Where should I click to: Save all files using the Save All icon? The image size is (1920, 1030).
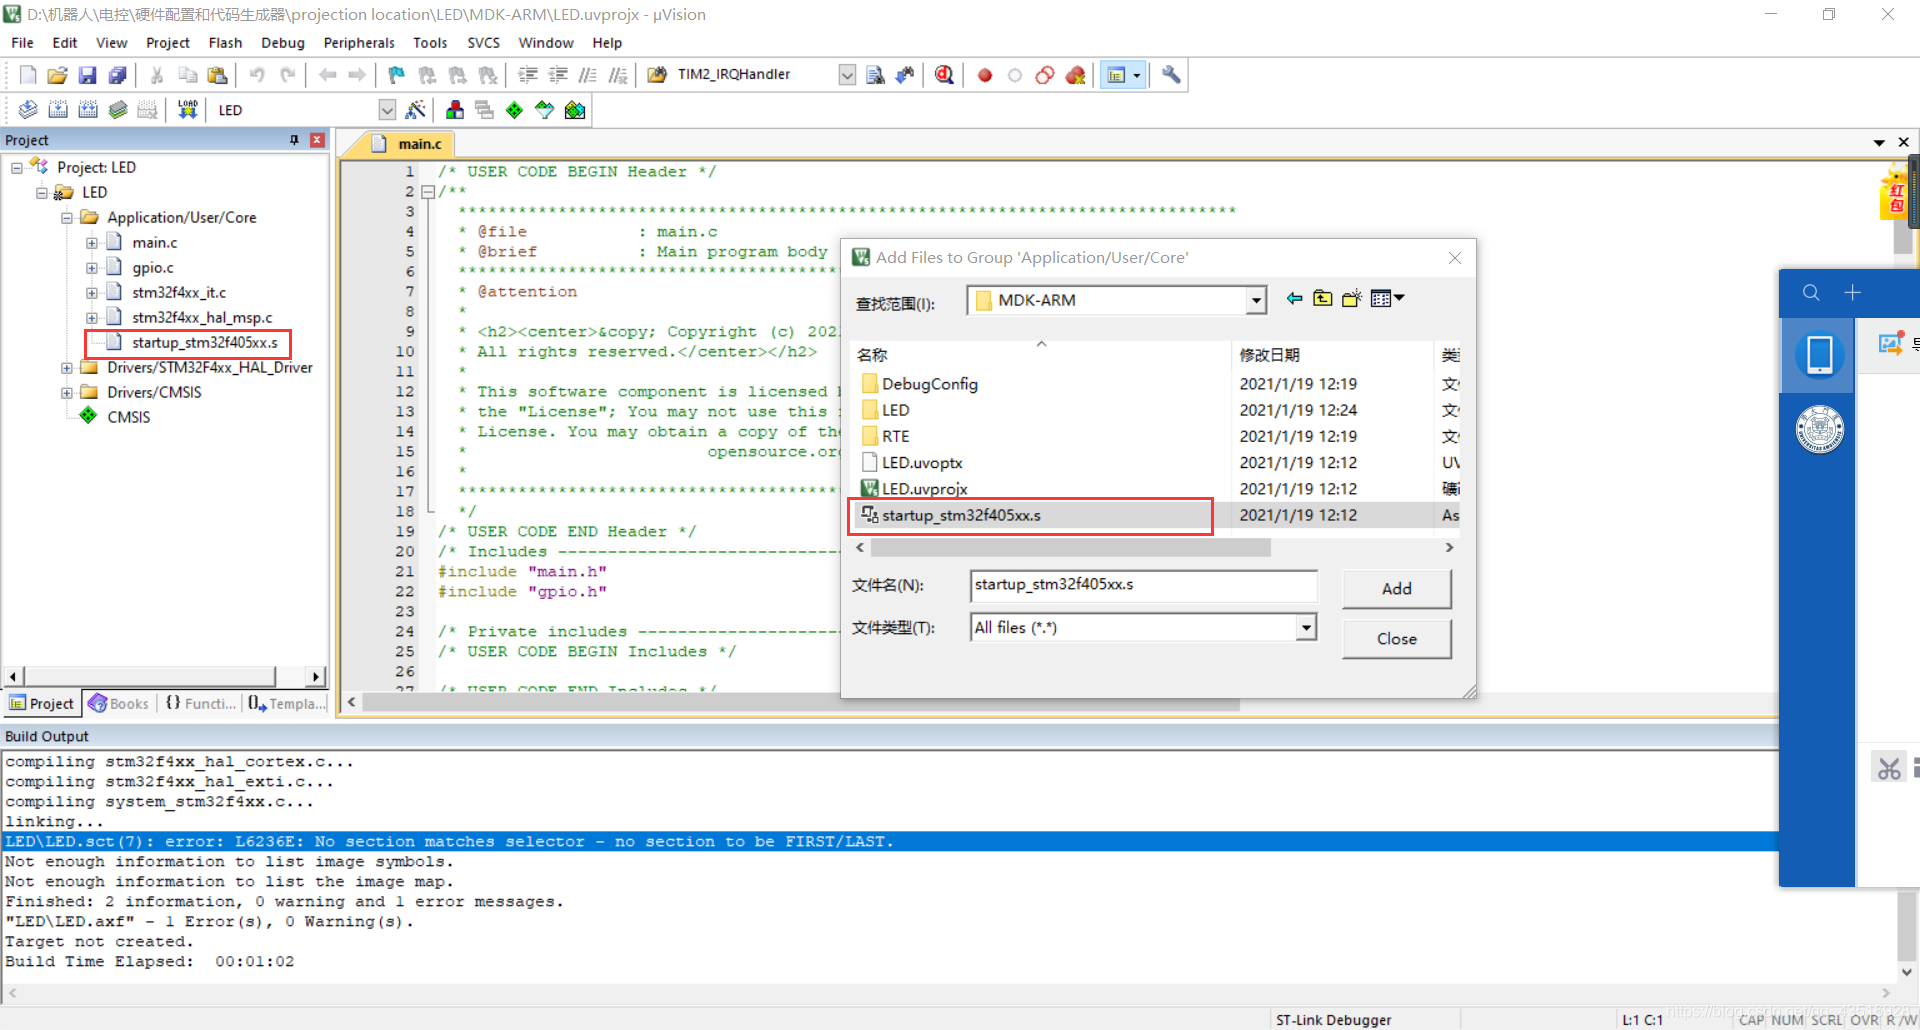pos(118,75)
